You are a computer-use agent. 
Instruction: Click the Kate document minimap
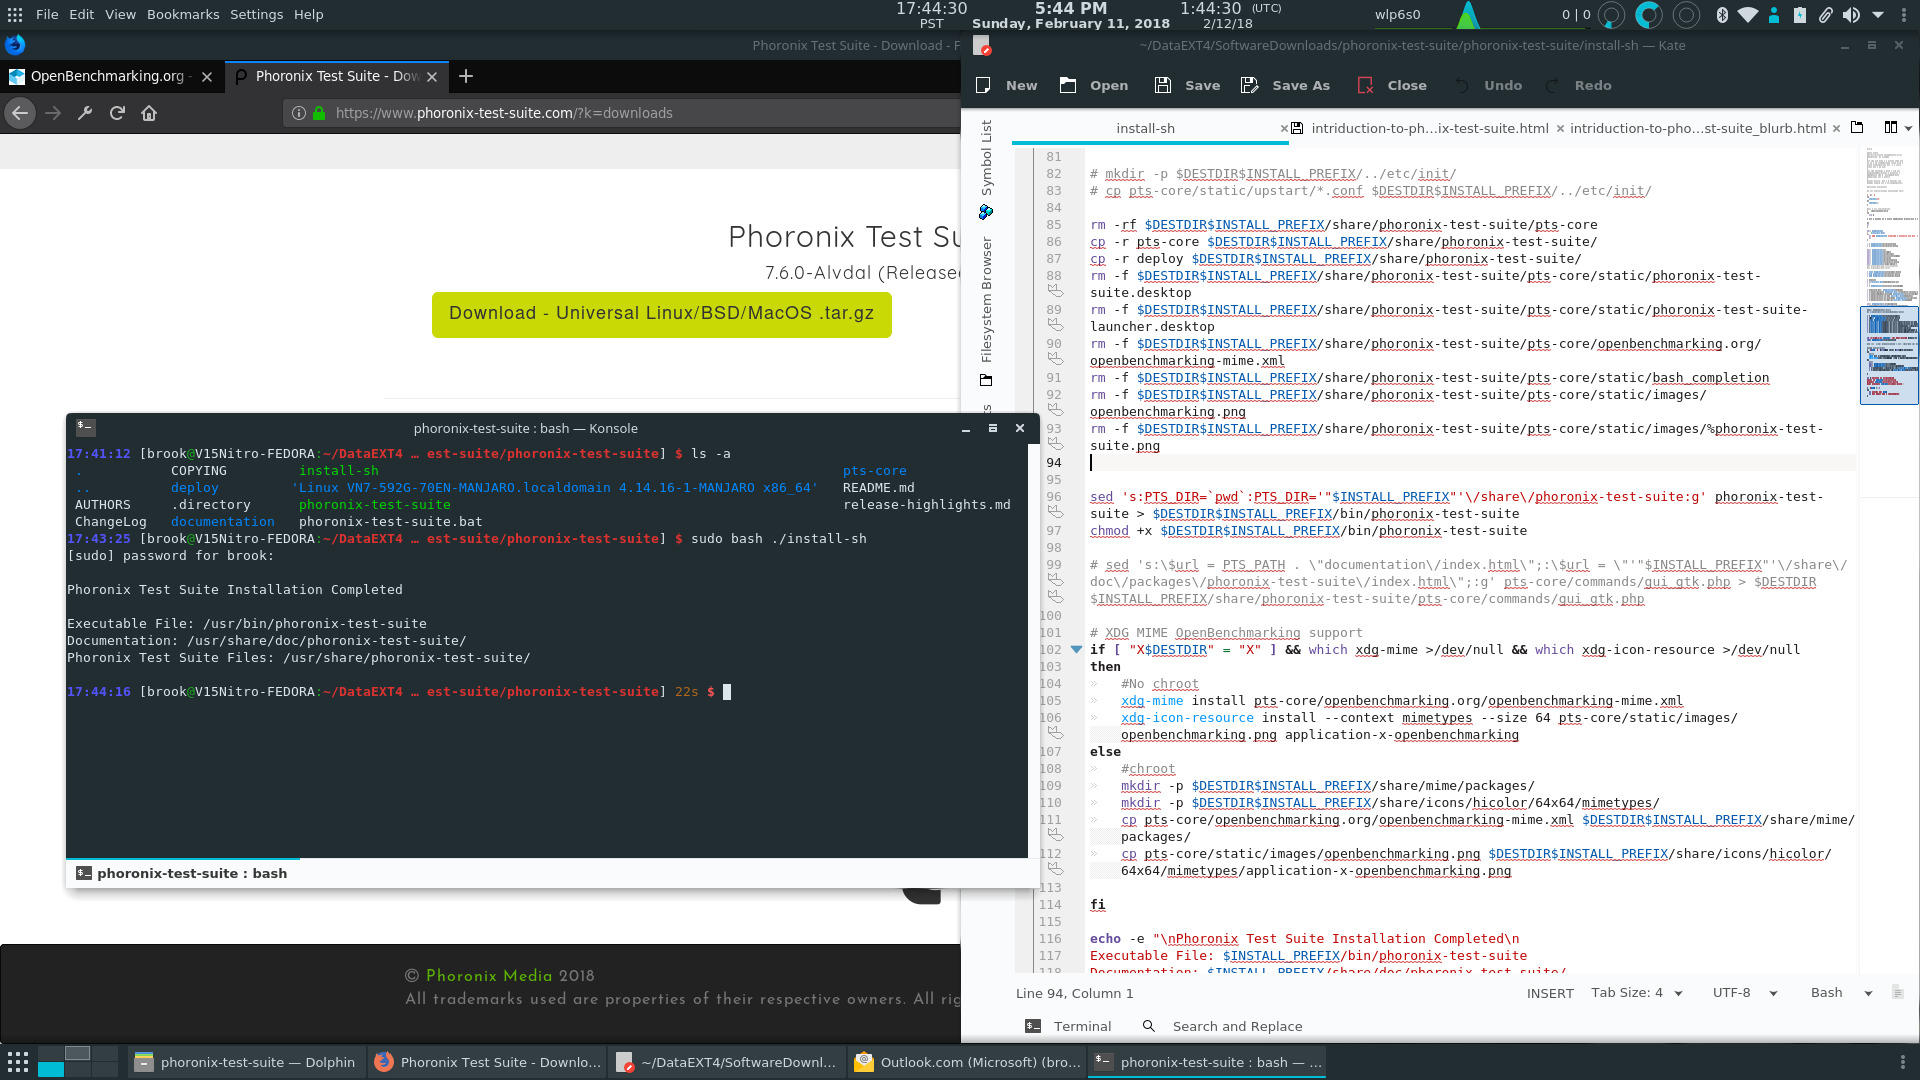pos(1889,355)
